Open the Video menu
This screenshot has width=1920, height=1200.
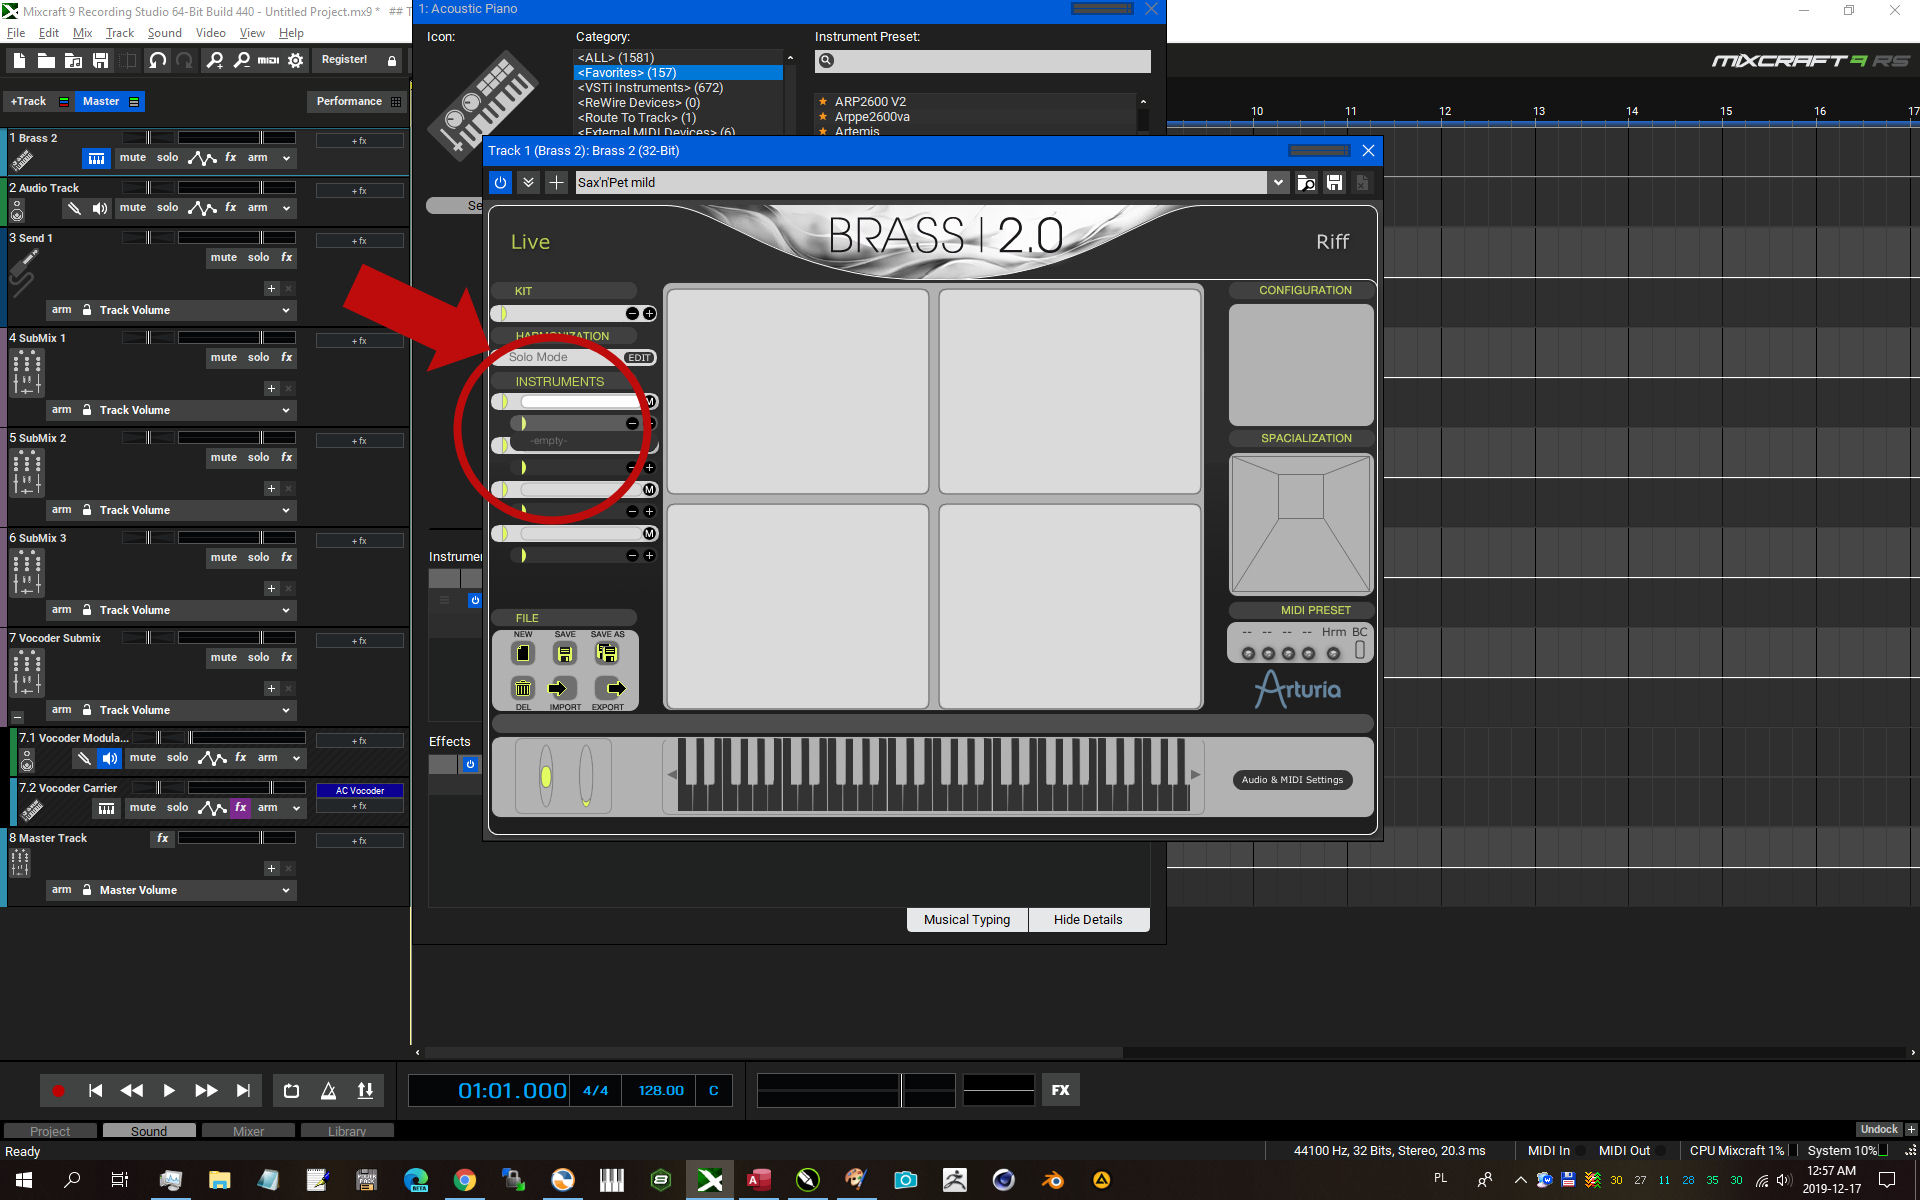[x=210, y=33]
